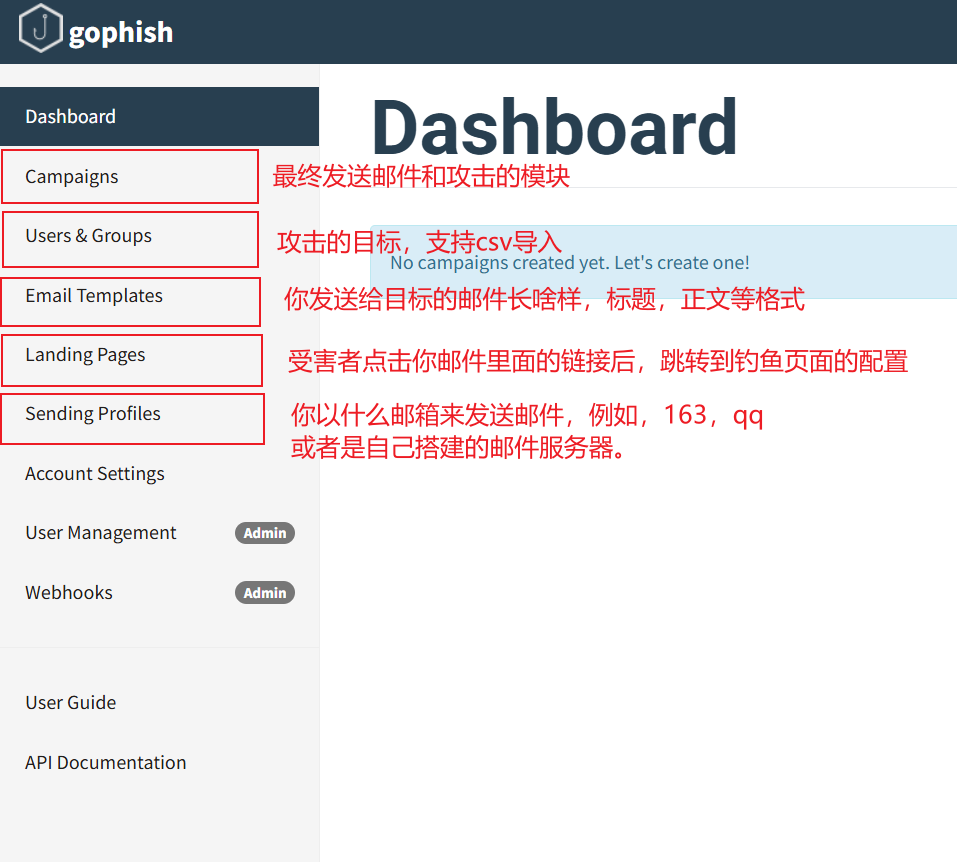Open the User Guide link
The width and height of the screenshot is (957, 862).
(71, 703)
